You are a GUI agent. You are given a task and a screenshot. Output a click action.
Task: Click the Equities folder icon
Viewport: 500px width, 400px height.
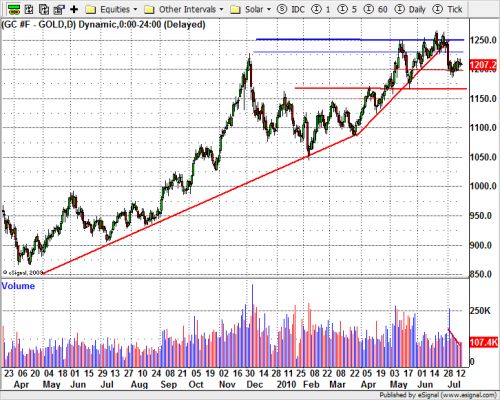91,9
